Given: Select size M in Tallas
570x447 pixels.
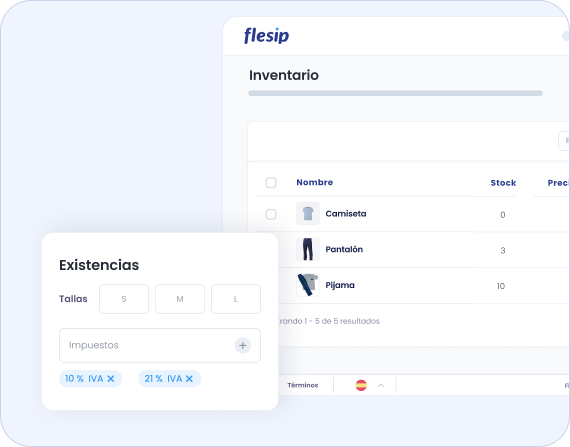Looking at the screenshot, I should pyautogui.click(x=180, y=299).
